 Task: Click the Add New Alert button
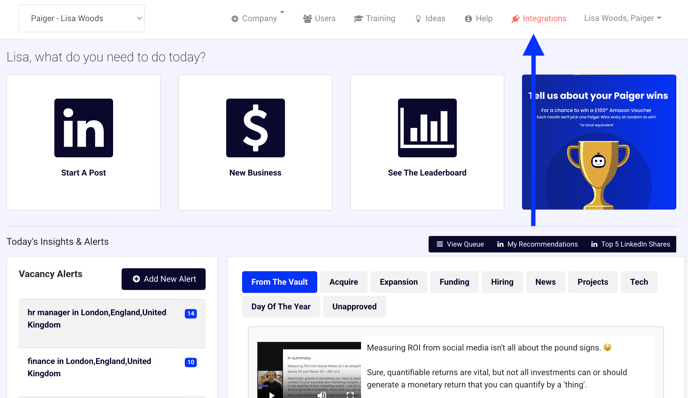pyautogui.click(x=163, y=279)
